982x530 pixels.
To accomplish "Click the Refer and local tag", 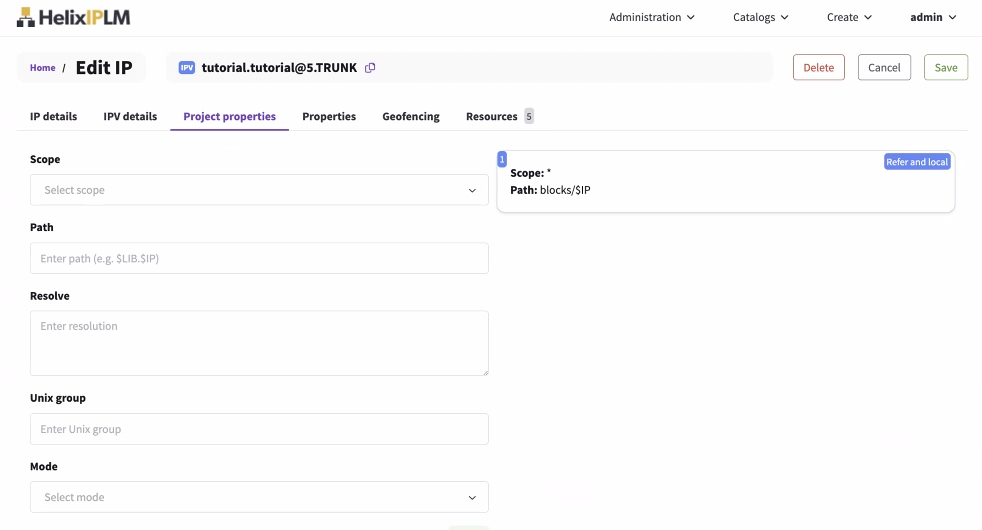I will 916,162.
